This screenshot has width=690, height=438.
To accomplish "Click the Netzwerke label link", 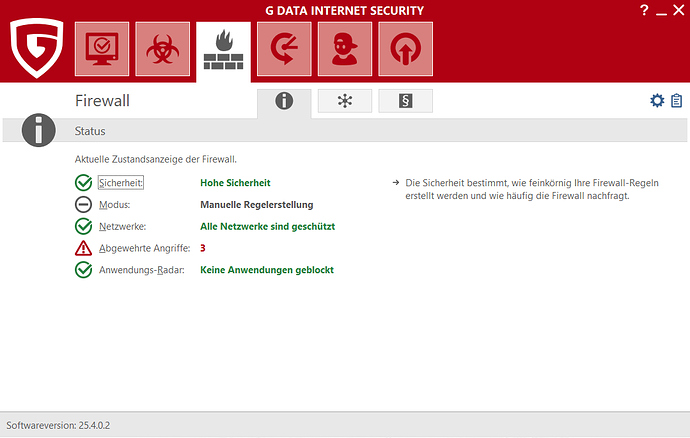I will tap(122, 226).
